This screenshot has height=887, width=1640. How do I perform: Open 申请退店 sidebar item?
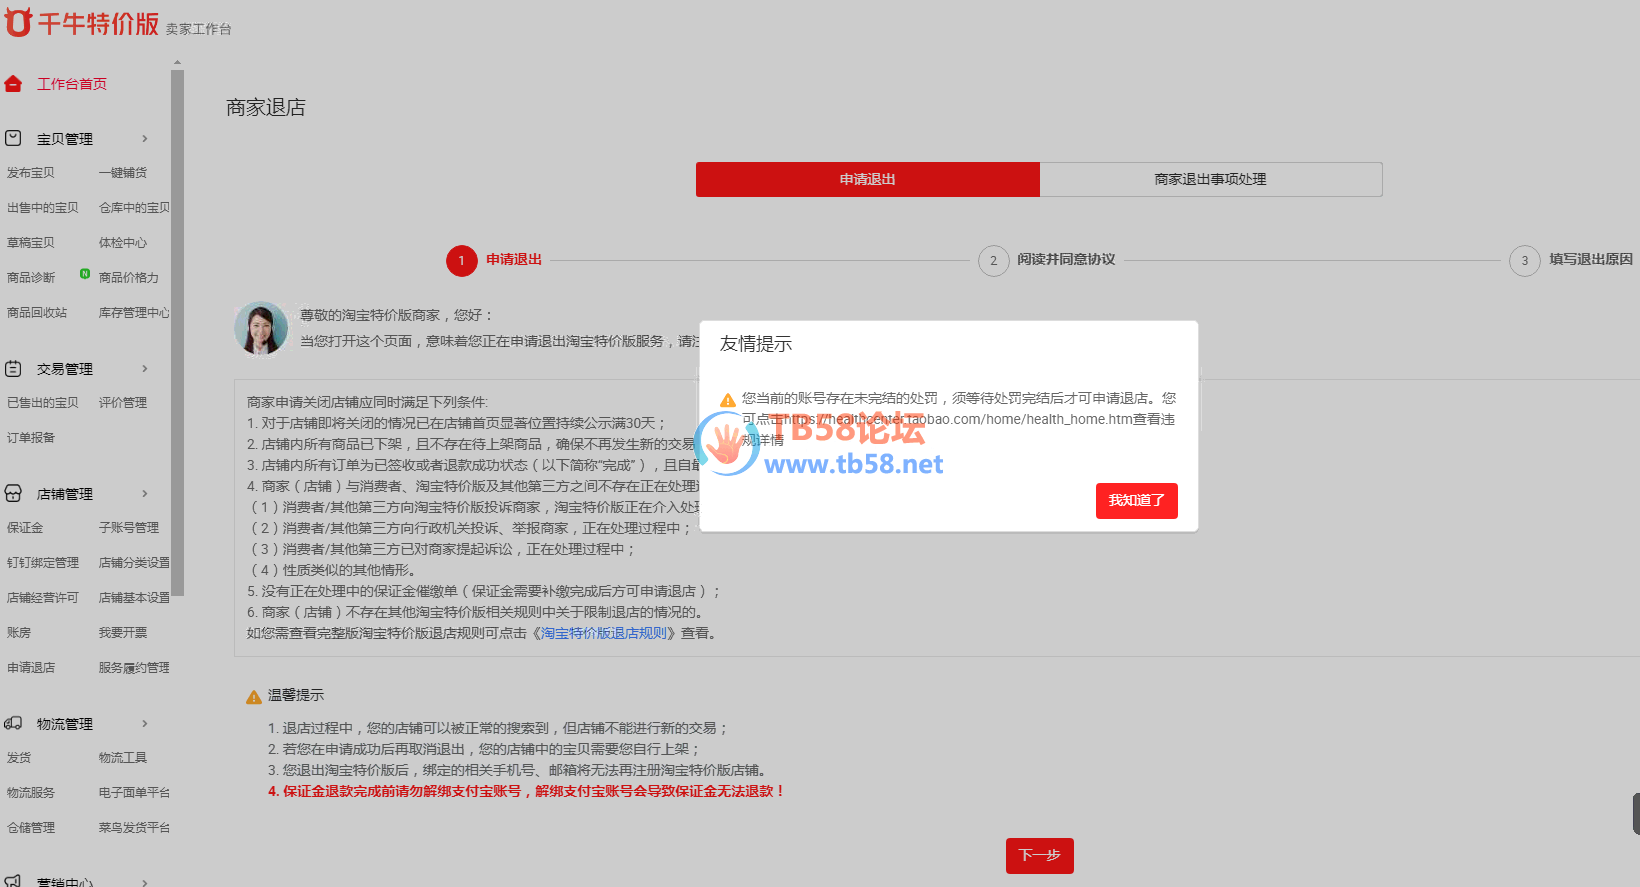[x=31, y=668]
